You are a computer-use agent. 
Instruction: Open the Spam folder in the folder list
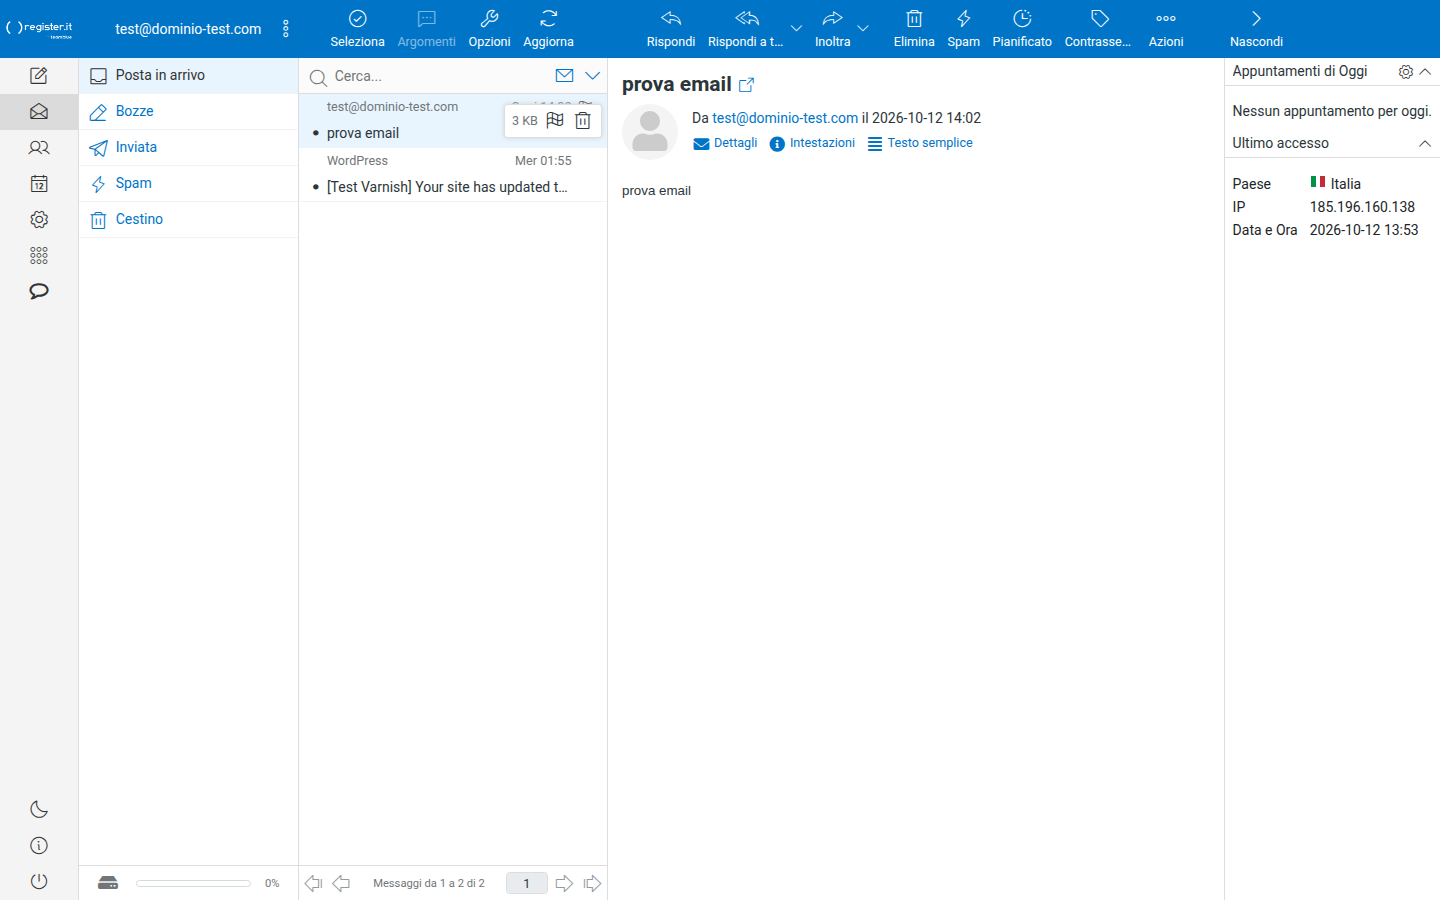point(189,184)
